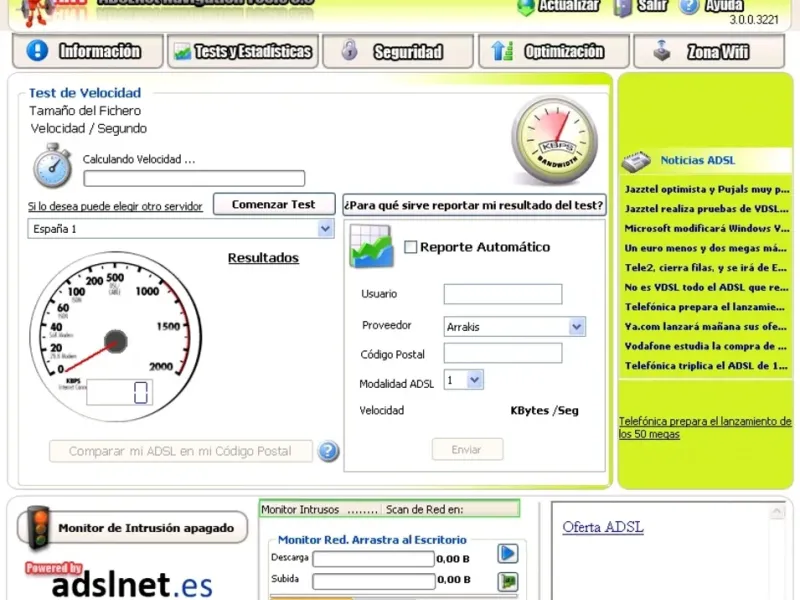This screenshot has width=800, height=600.
Task: Click the KBPS bandwidth gauge icon
Action: click(x=555, y=140)
